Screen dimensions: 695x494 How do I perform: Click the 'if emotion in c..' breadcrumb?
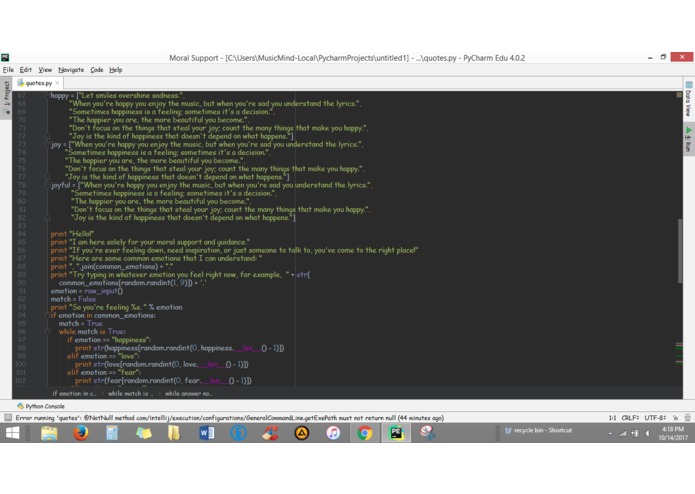pyautogui.click(x=74, y=393)
